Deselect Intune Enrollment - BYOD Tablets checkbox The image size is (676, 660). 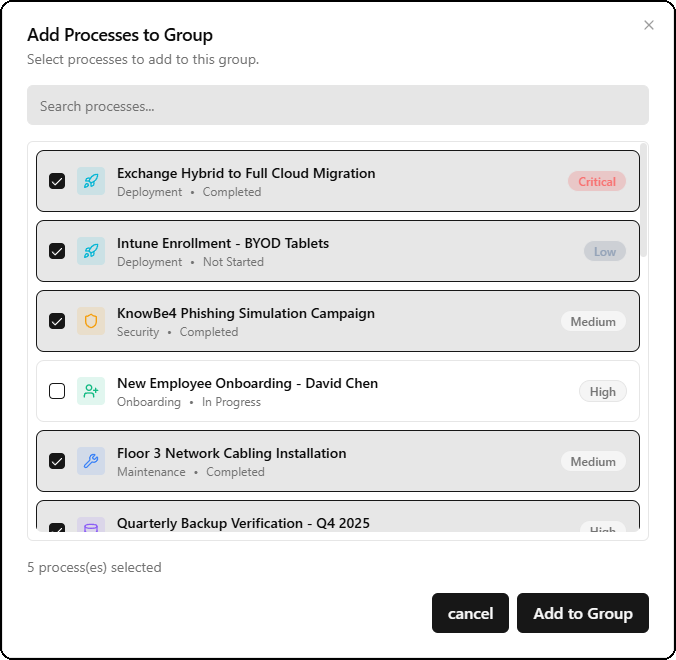[x=57, y=251]
